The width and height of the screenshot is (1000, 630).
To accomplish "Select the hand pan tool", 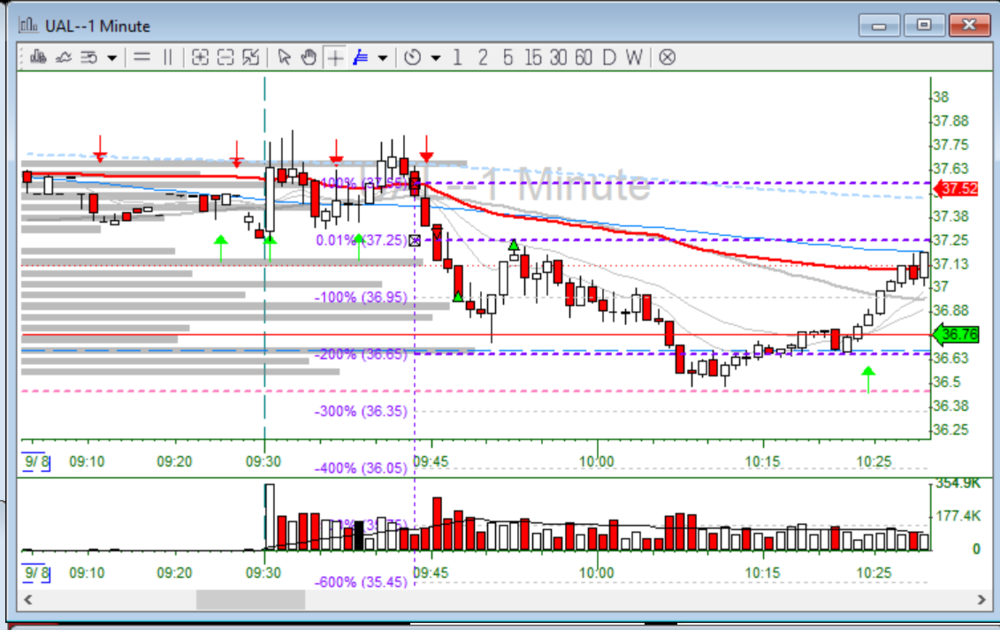I will pos(309,57).
